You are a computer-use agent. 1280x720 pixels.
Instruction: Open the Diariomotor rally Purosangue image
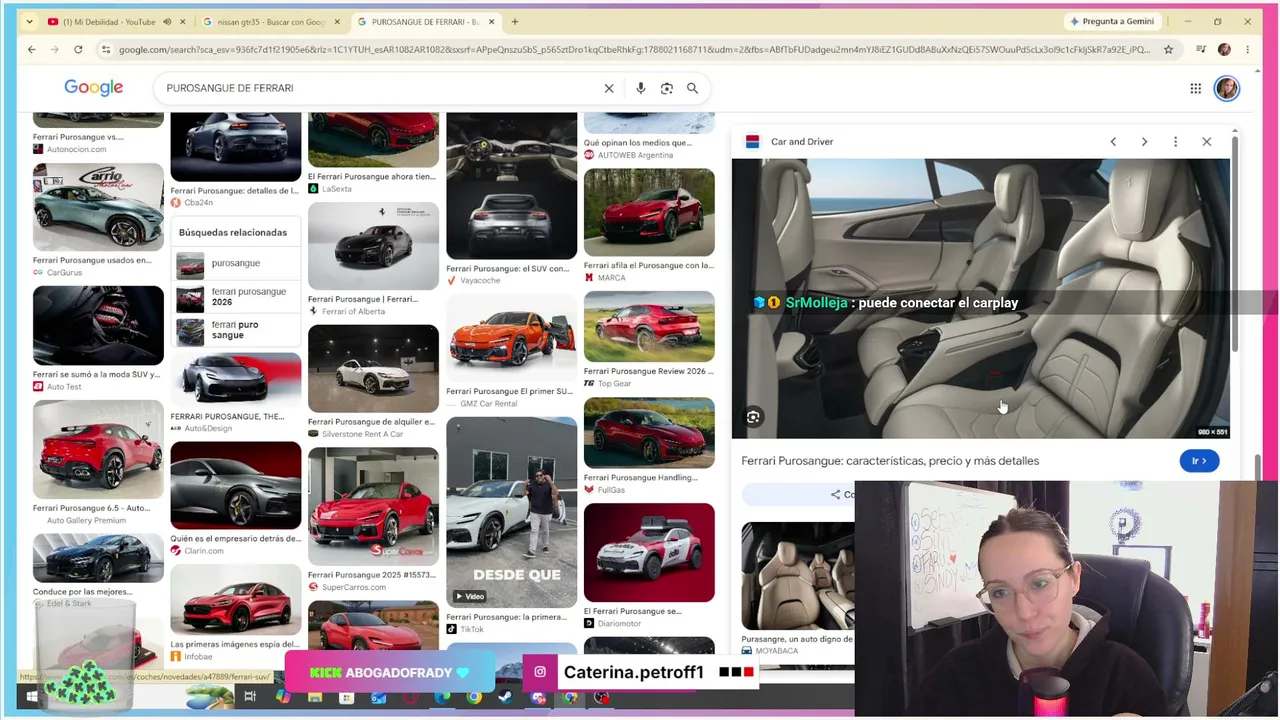(649, 553)
